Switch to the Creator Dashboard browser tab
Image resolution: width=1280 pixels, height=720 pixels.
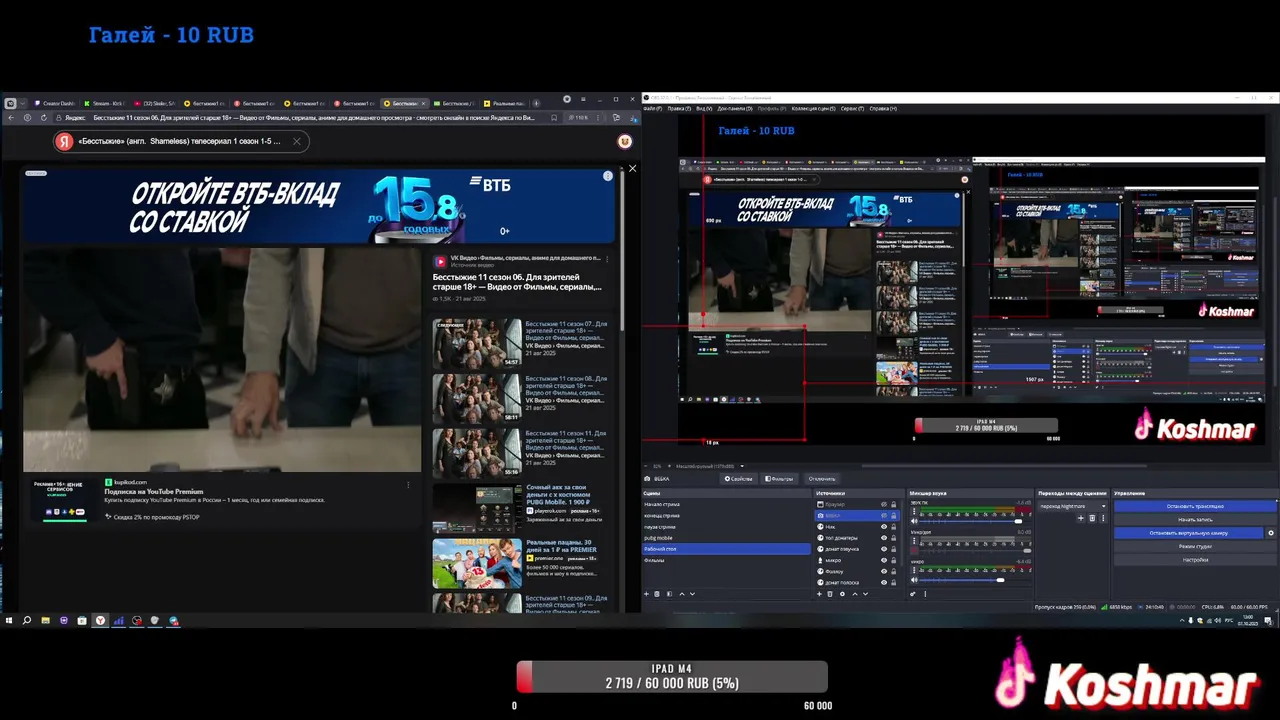(55, 103)
